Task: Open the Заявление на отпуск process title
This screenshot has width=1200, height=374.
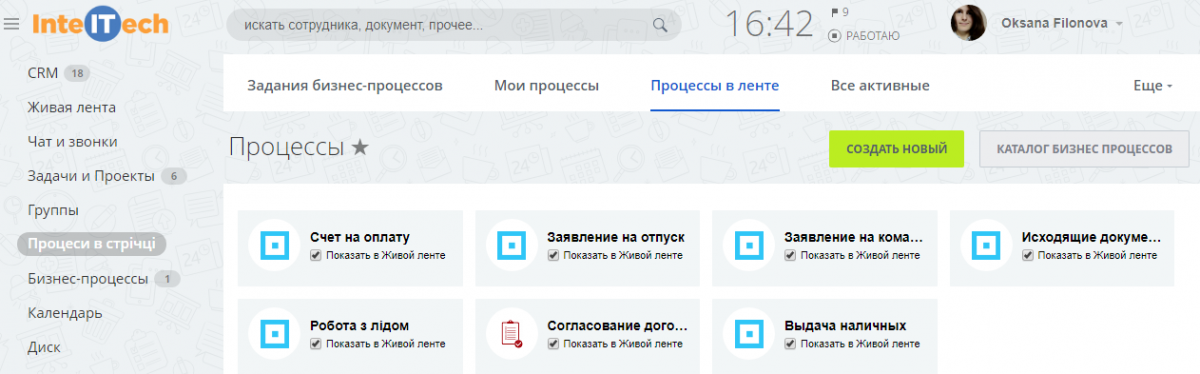Action: (x=616, y=238)
